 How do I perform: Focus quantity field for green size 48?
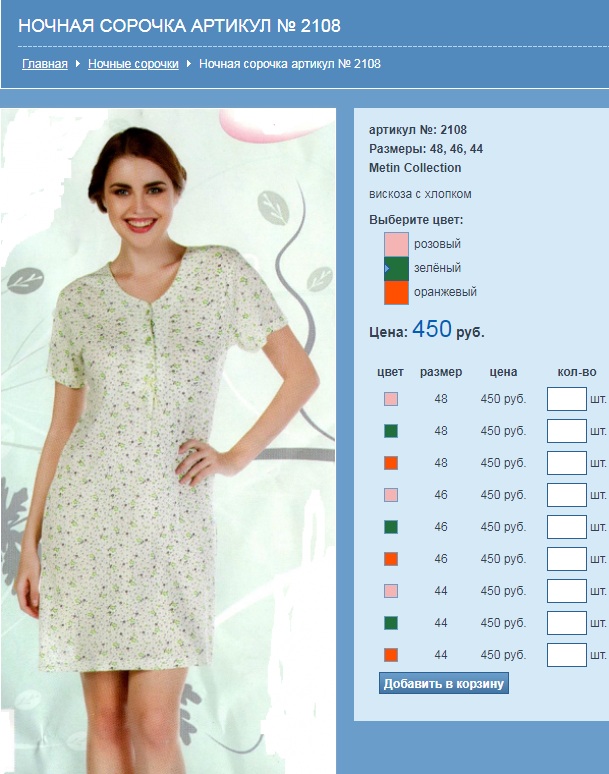click(x=566, y=431)
